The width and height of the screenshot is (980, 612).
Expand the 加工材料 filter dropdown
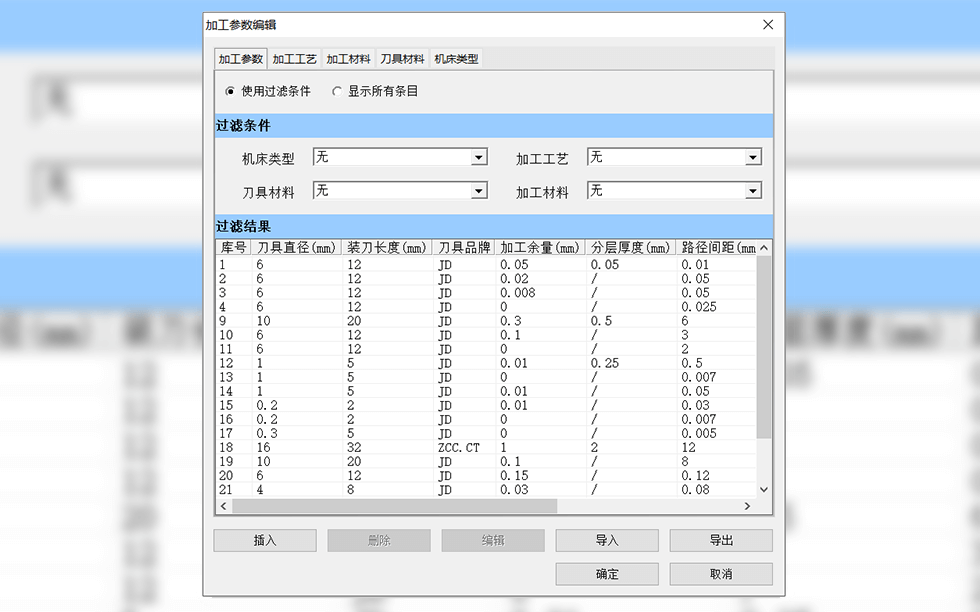(753, 191)
